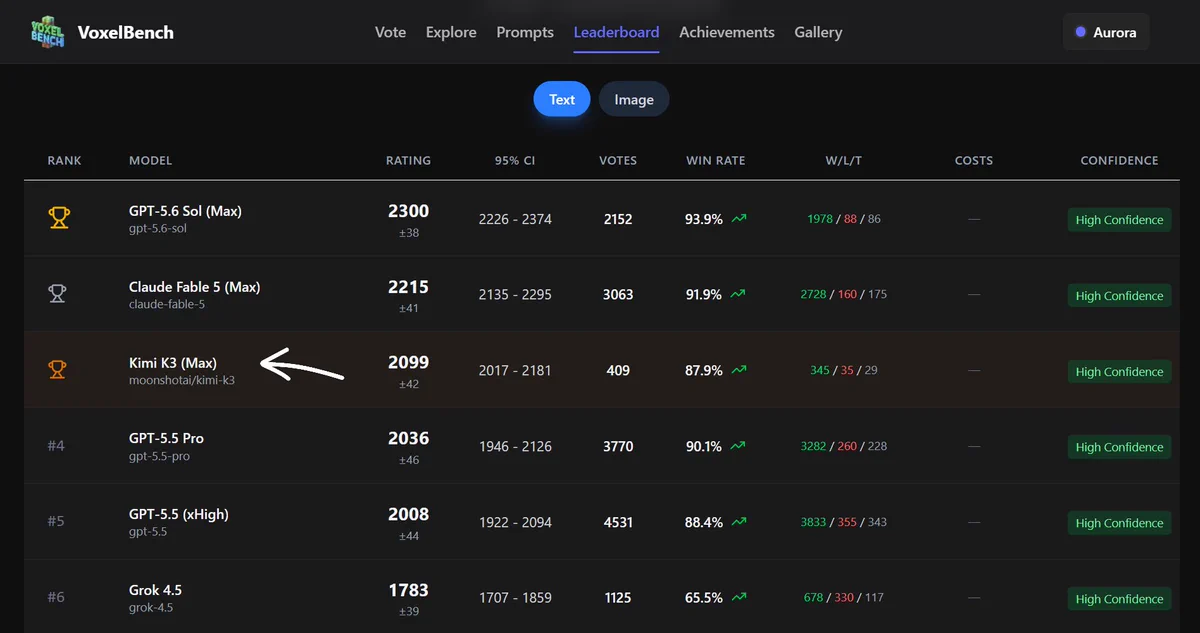This screenshot has height=633, width=1200.
Task: Click the High Confidence badge for GPT-5.5 (xHigh)
Action: point(1119,523)
